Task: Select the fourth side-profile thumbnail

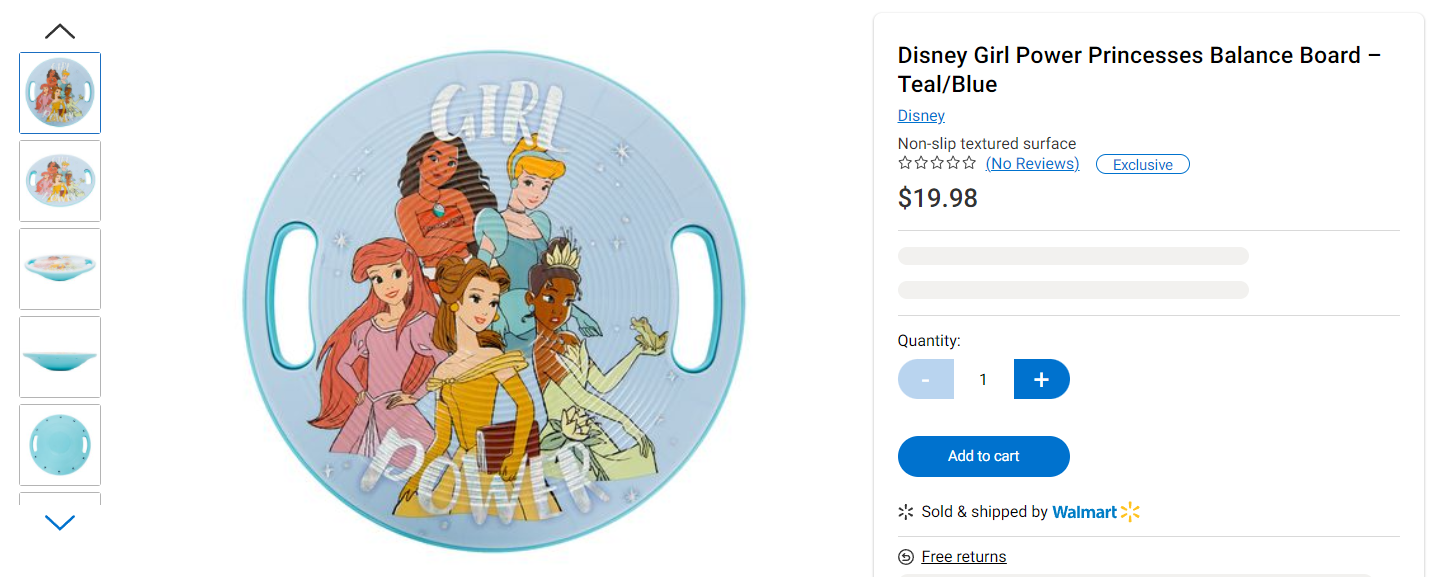Action: pos(60,357)
